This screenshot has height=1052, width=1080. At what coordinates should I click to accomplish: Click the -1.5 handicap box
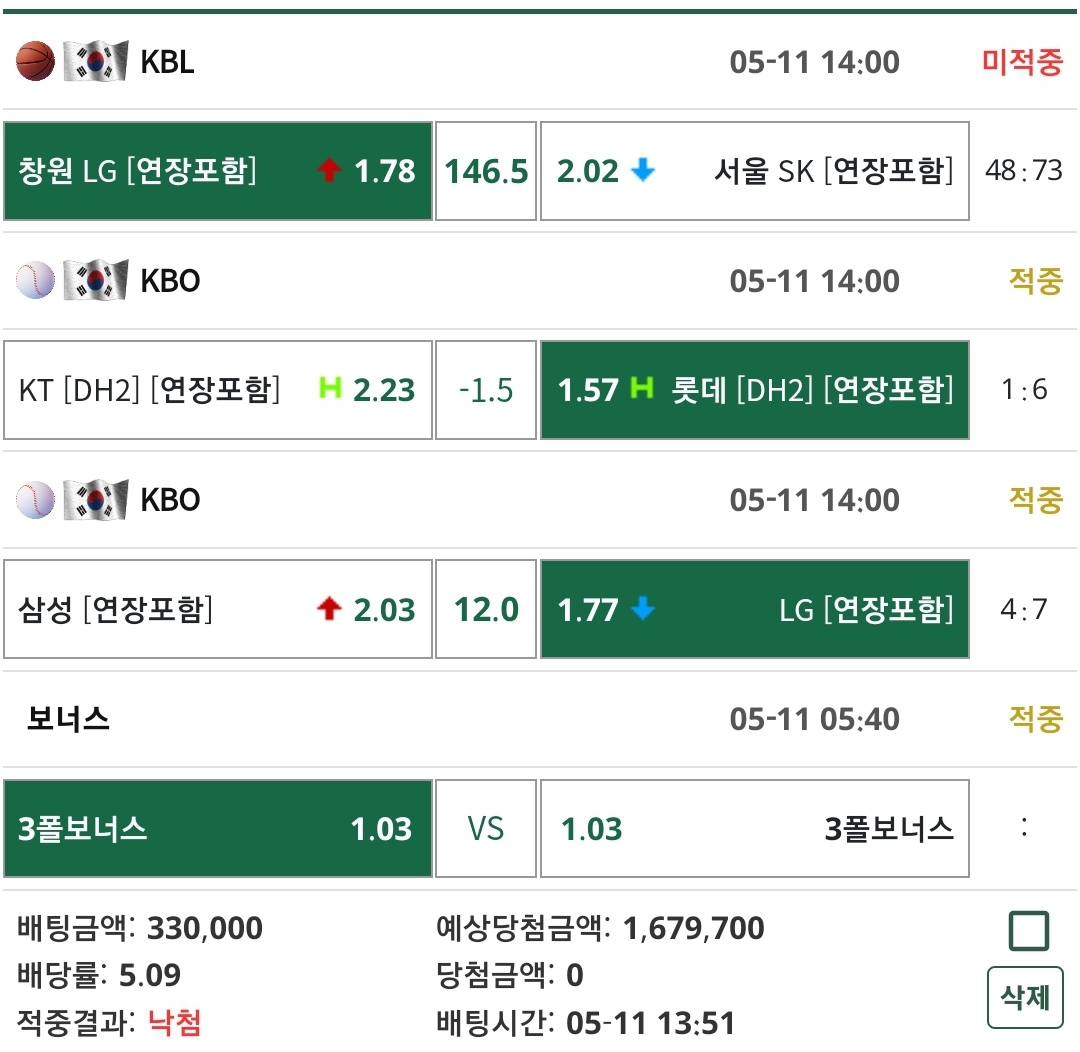pos(486,390)
